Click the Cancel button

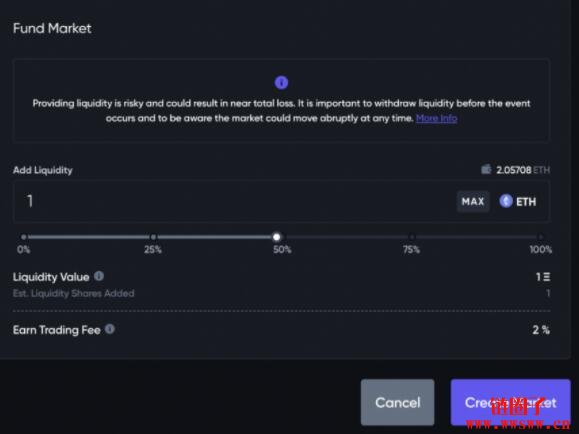click(x=398, y=402)
